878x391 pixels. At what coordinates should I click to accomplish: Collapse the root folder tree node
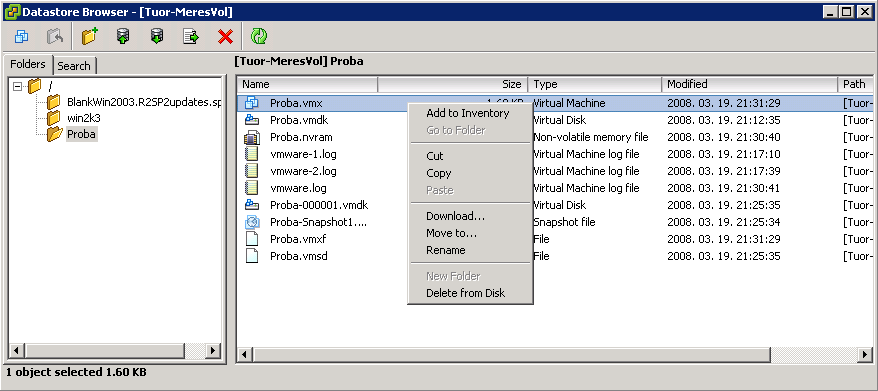[x=18, y=86]
